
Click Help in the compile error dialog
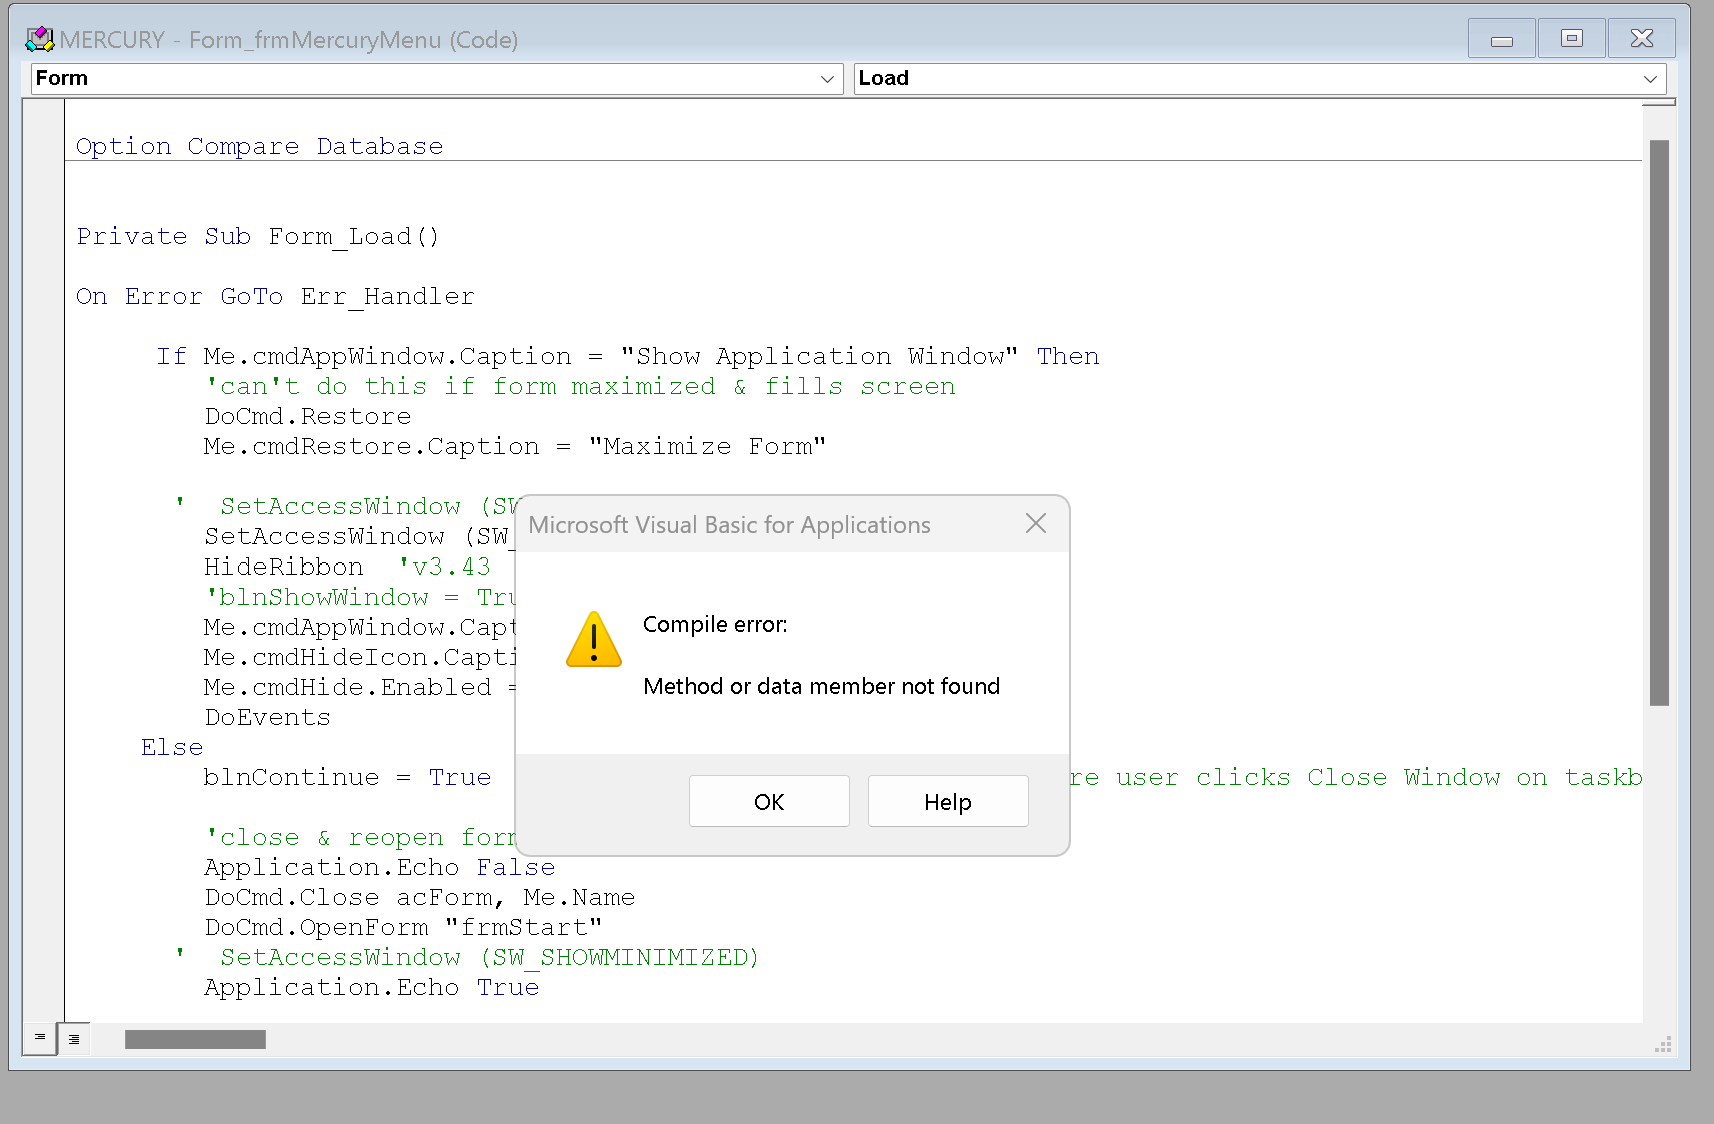click(x=947, y=801)
